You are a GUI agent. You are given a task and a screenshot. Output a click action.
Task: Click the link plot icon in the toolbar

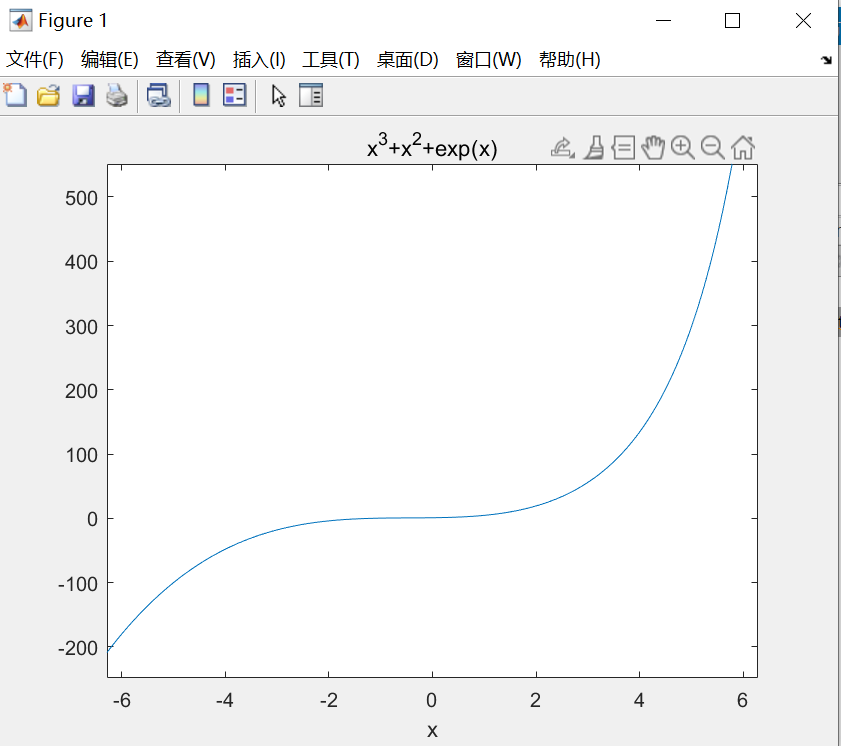(157, 95)
